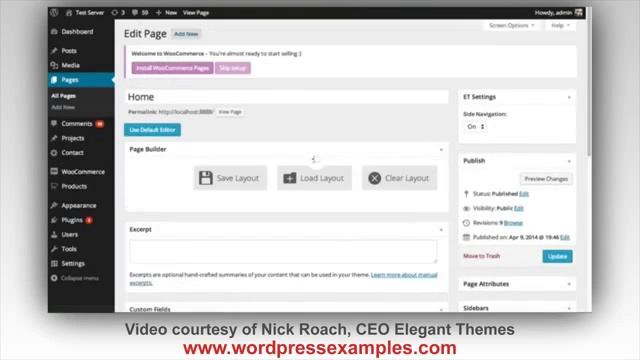640x360 pixels.
Task: Select All Pages submenu item
Action: coord(63,96)
